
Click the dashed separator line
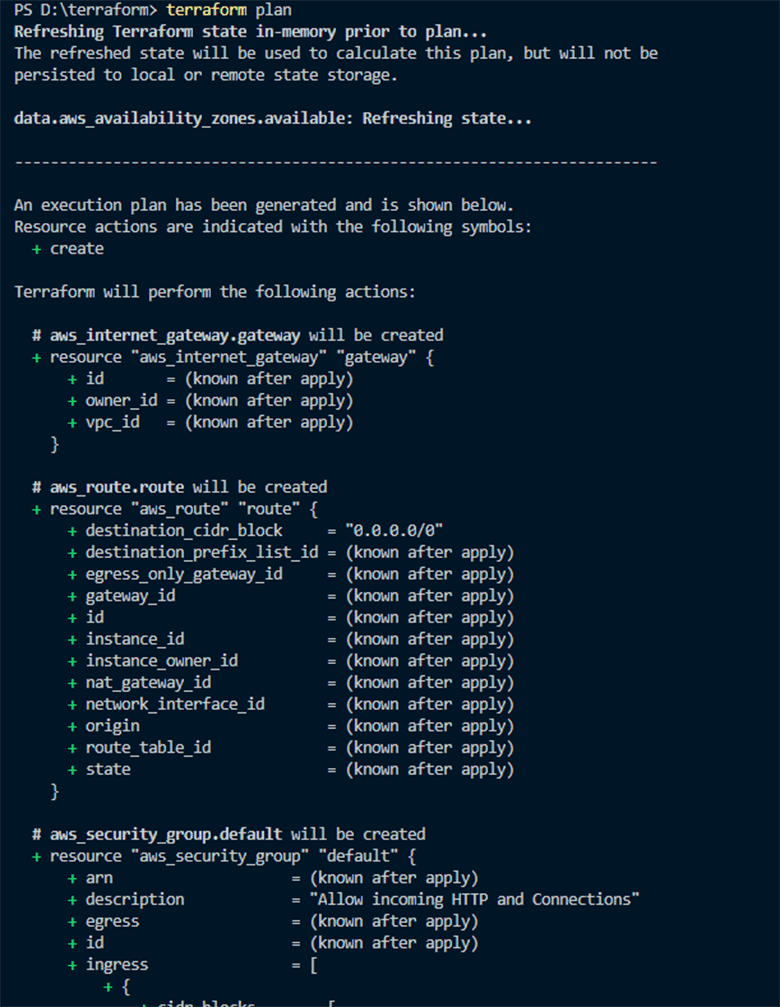click(336, 162)
